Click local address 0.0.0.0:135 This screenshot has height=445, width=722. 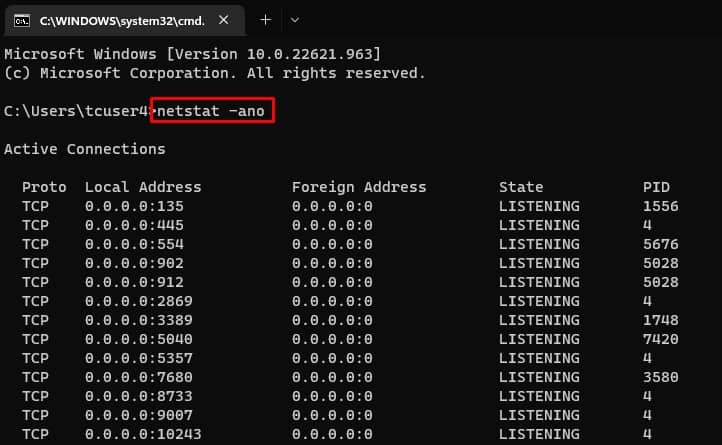tap(134, 206)
